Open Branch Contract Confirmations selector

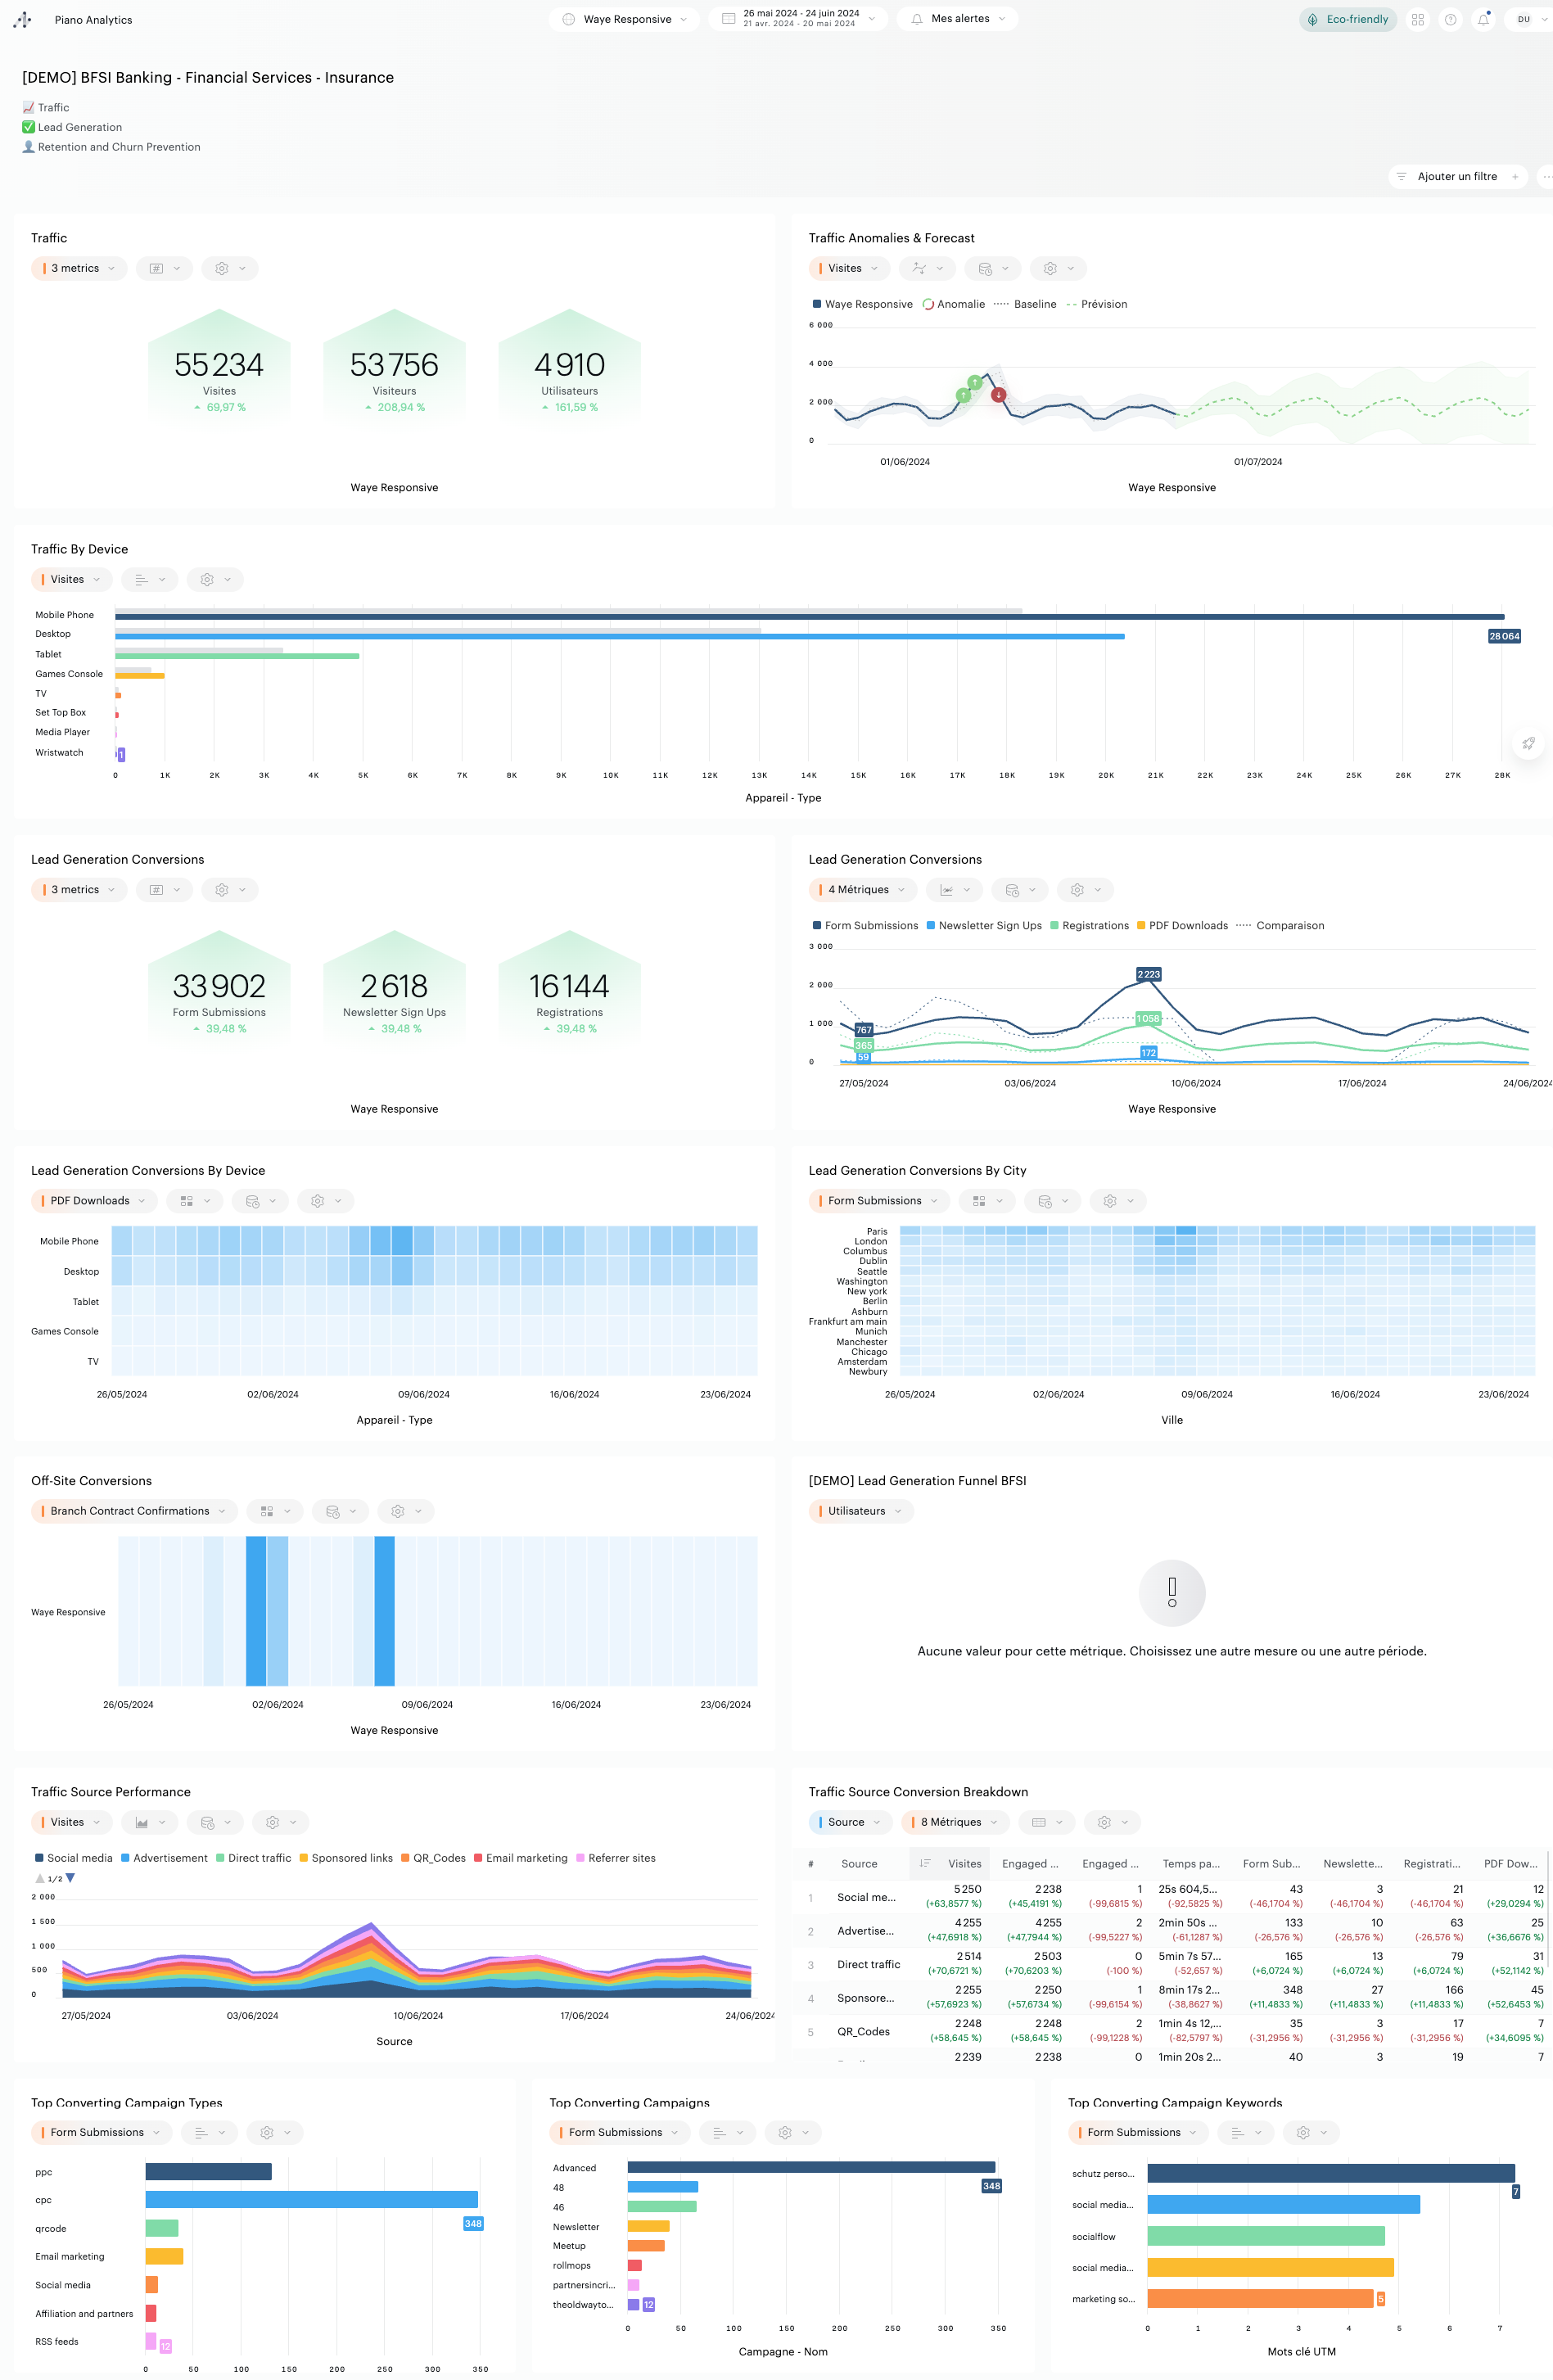pos(135,1511)
